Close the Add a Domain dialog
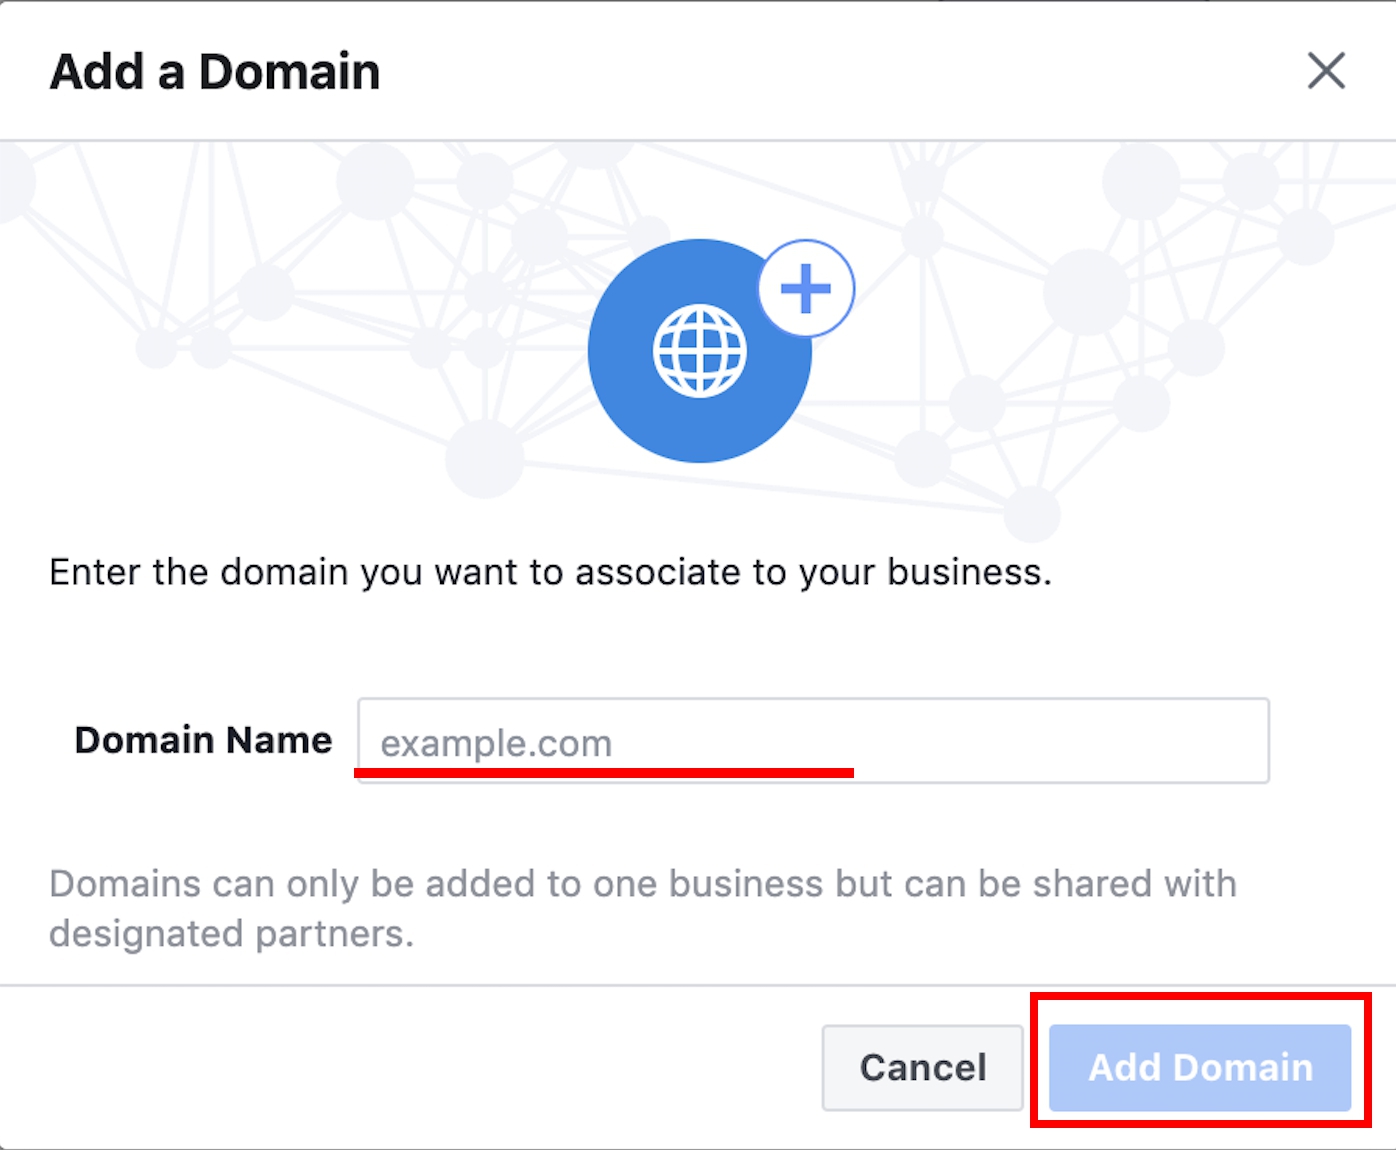Viewport: 1396px width, 1150px height. pyautogui.click(x=1326, y=71)
